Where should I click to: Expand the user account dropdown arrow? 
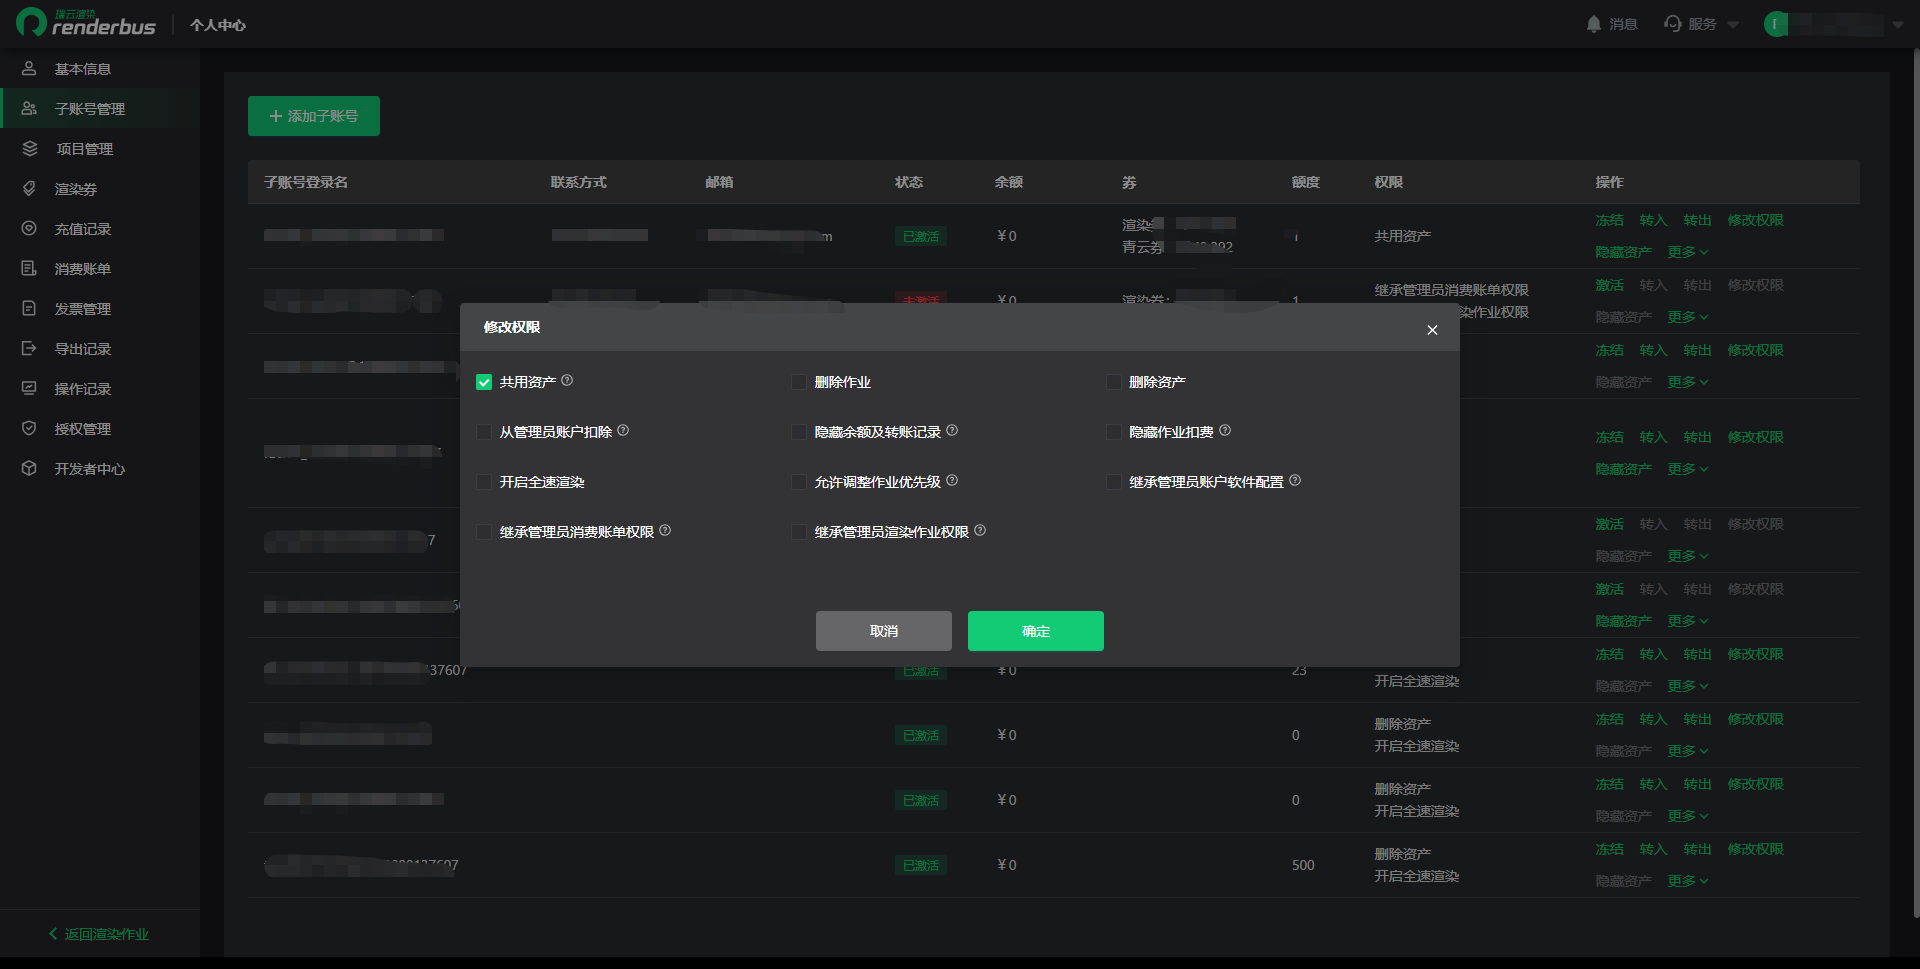pos(1898,25)
